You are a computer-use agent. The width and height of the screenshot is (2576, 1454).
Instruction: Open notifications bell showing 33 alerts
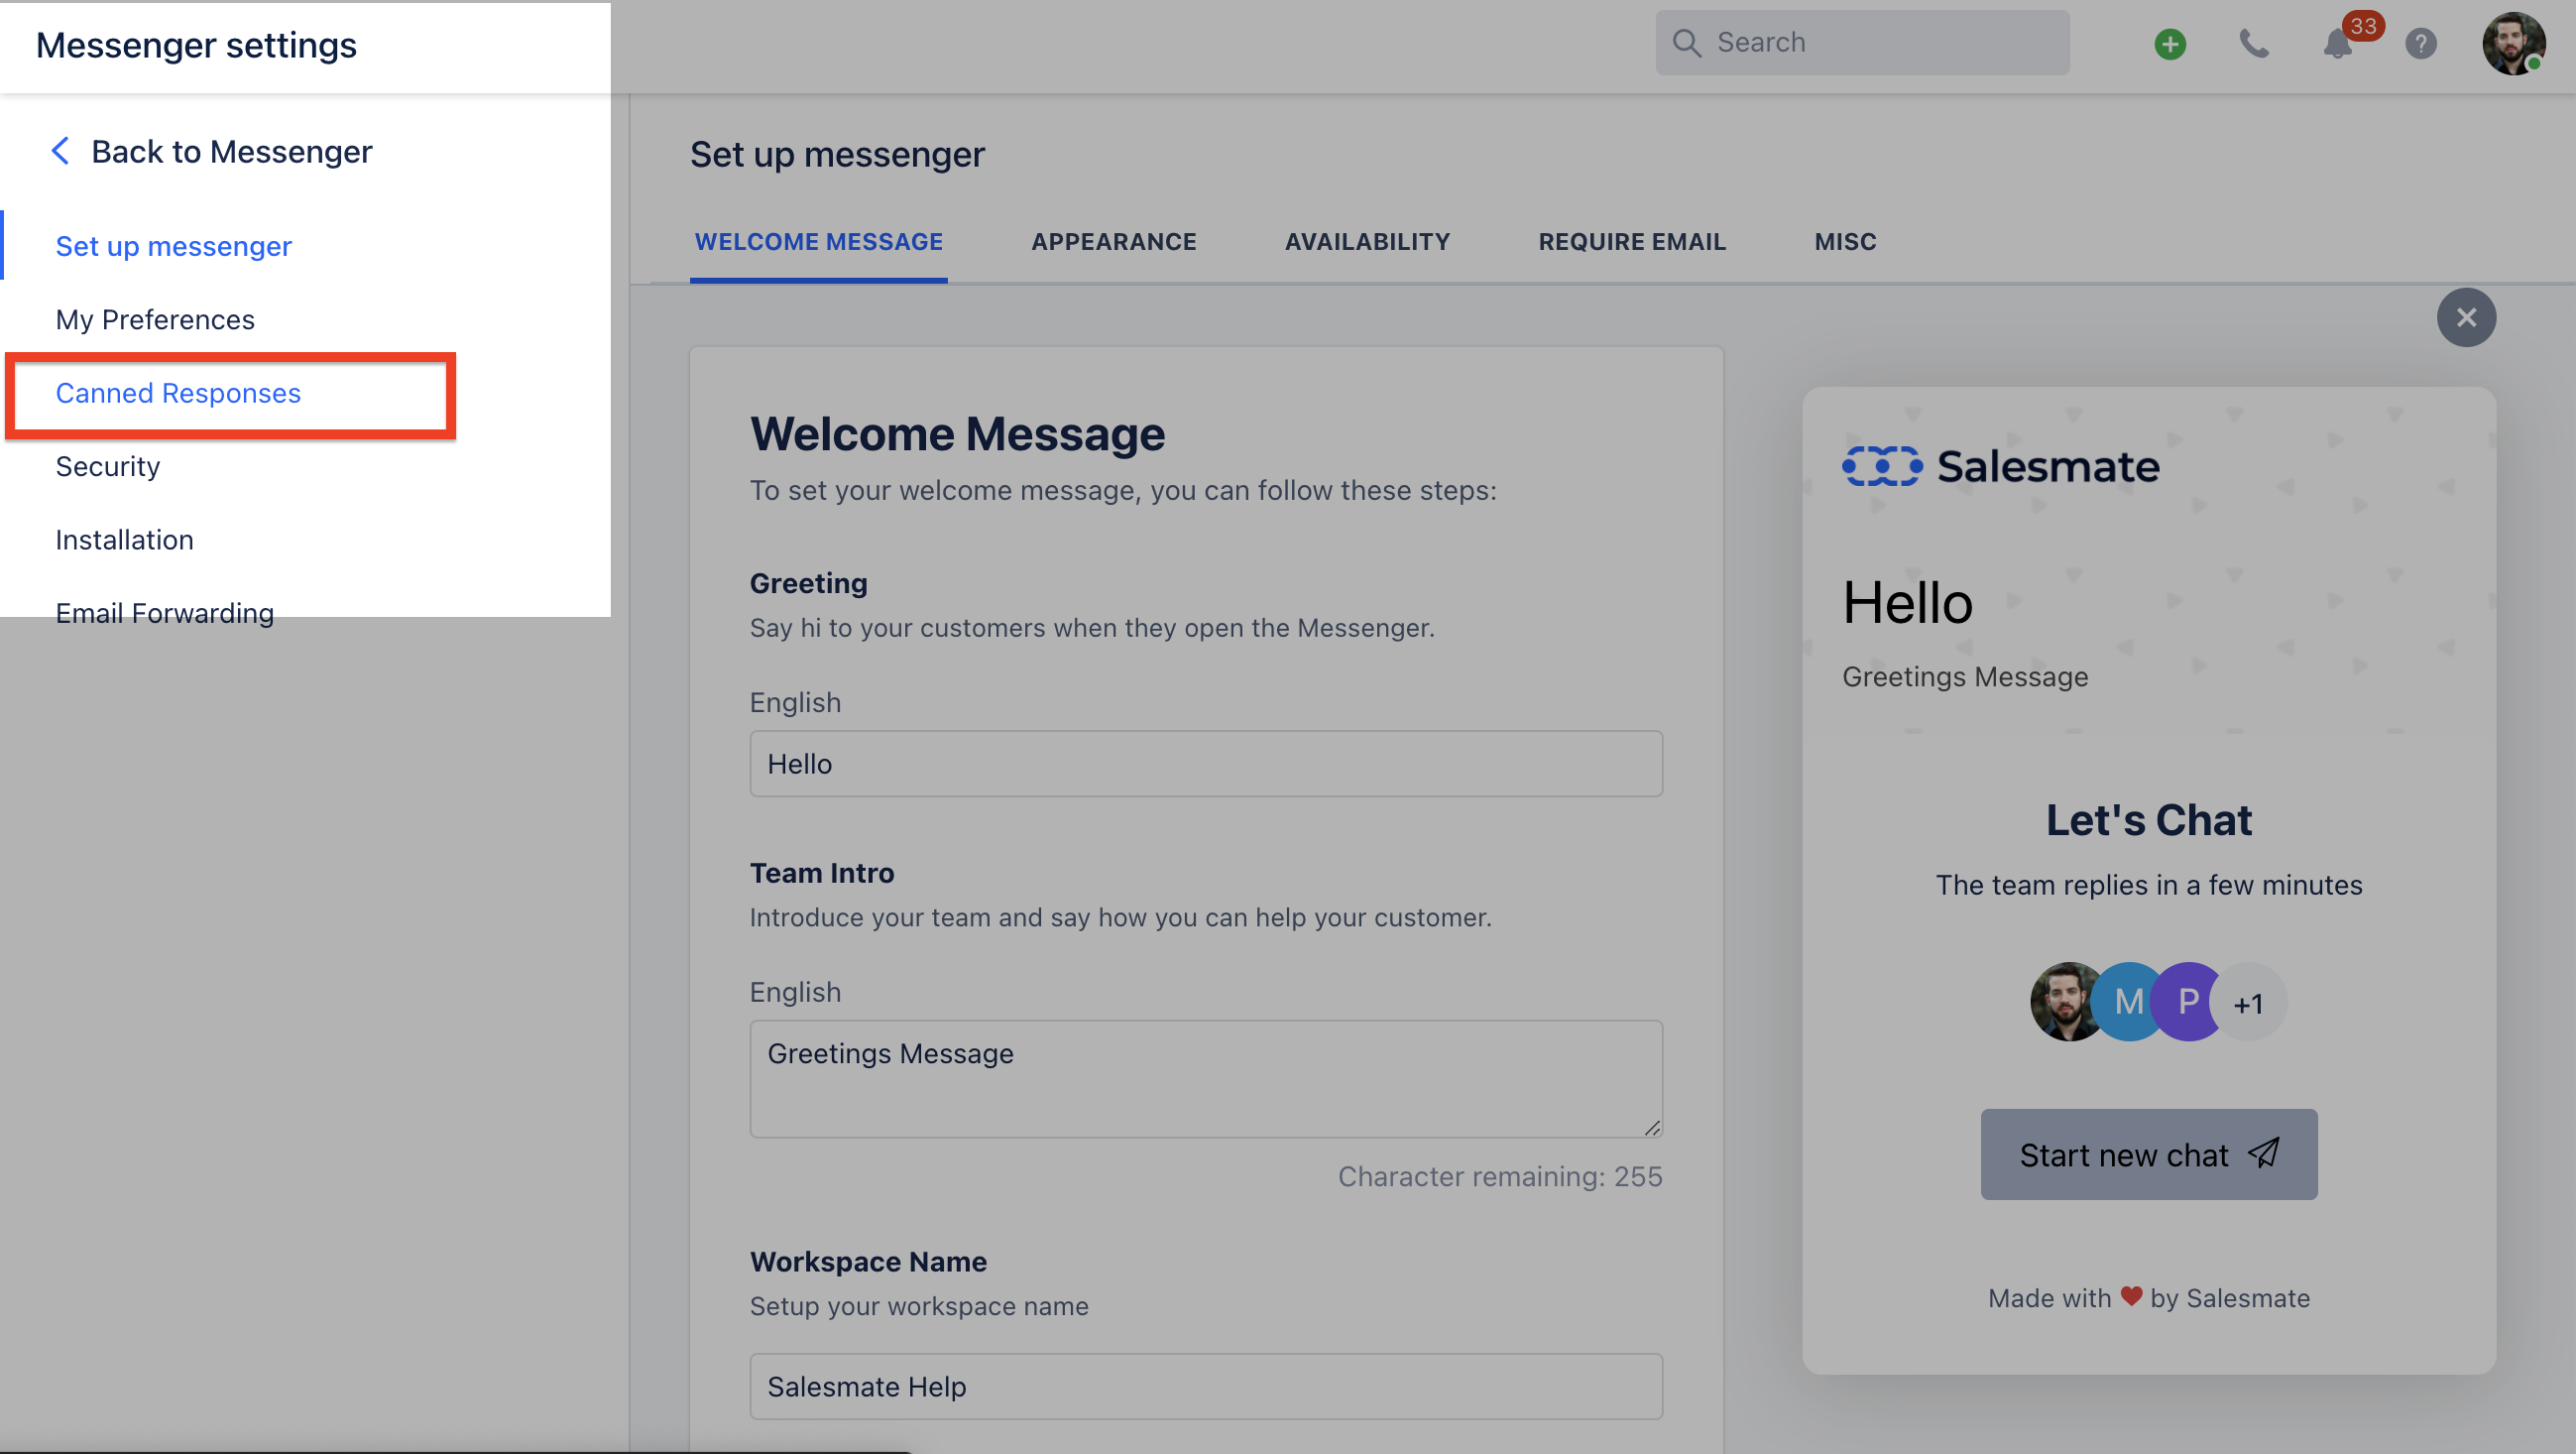tap(2337, 43)
